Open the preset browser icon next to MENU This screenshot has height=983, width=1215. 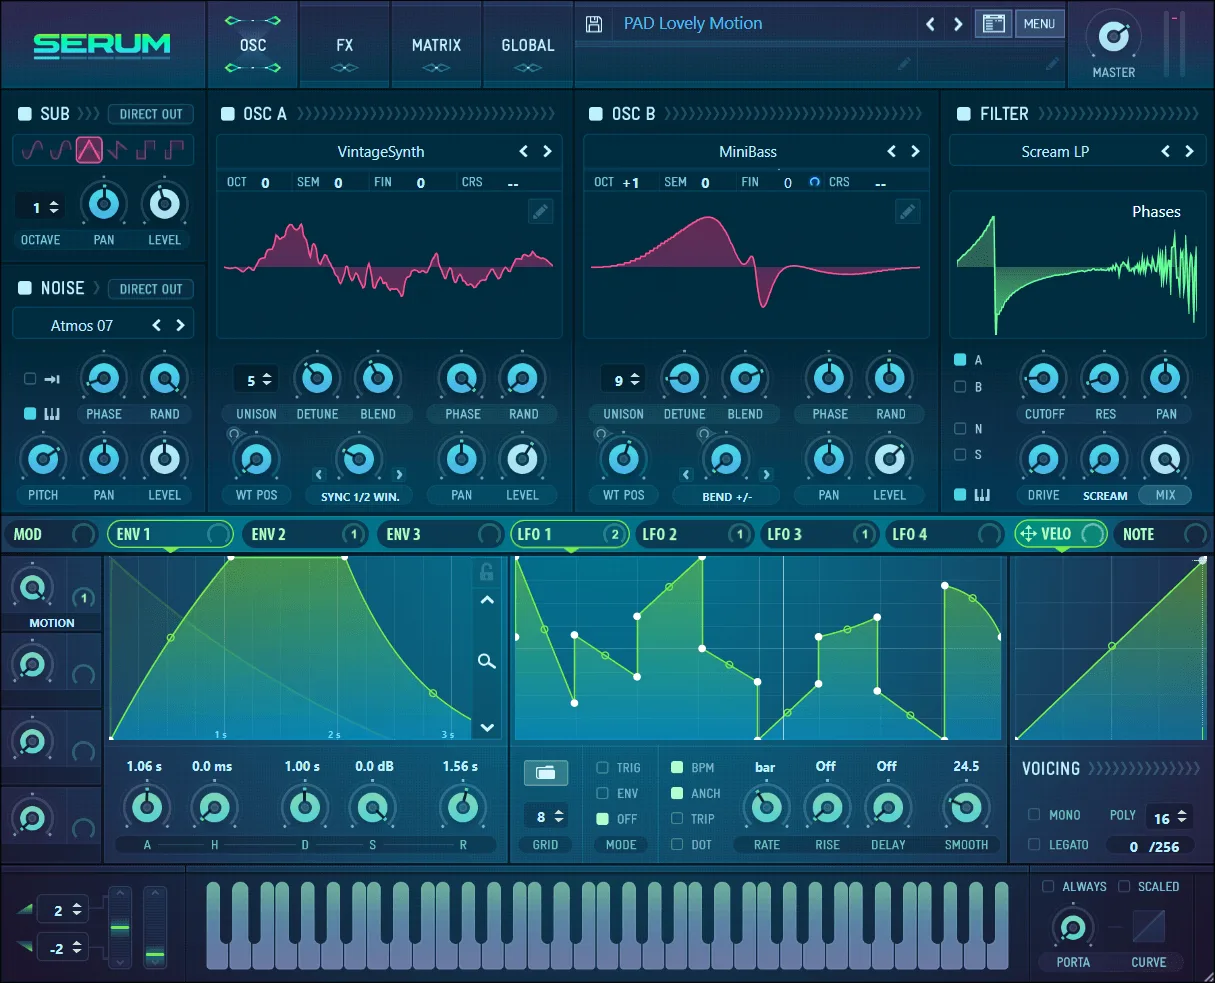(993, 23)
